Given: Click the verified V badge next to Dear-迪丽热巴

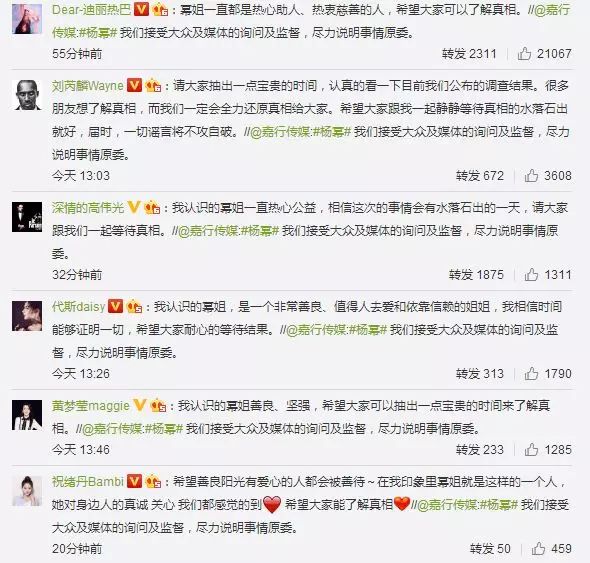Looking at the screenshot, I should point(141,9).
